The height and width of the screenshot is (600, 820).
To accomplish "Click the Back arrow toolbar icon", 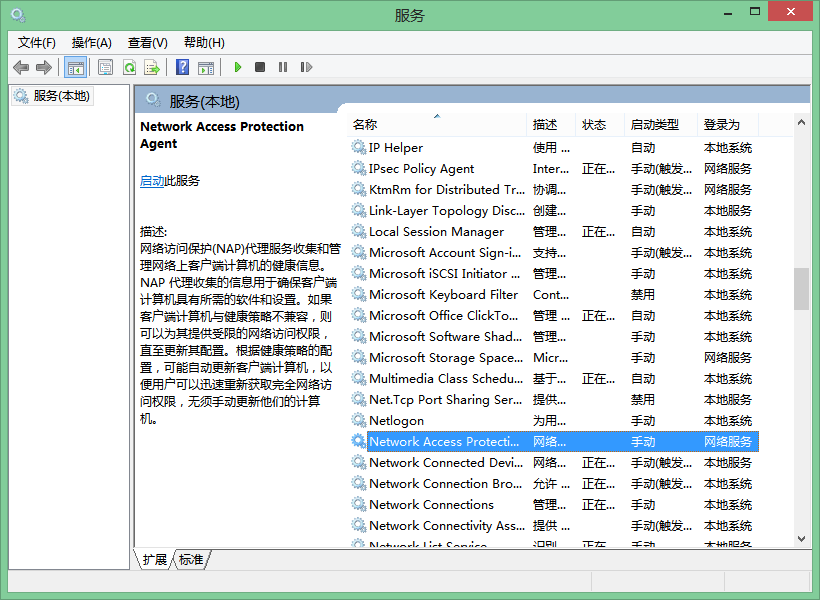I will point(21,67).
